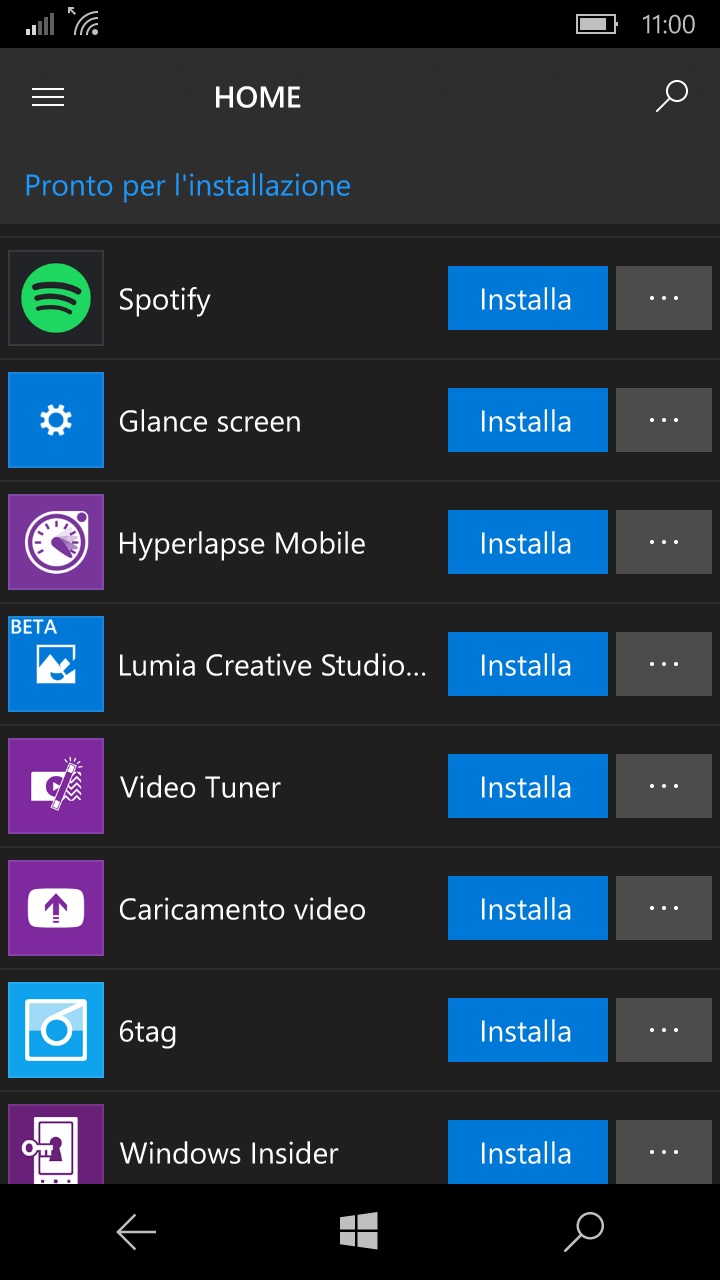
Task: Go back with the navigation arrow
Action: [136, 1232]
